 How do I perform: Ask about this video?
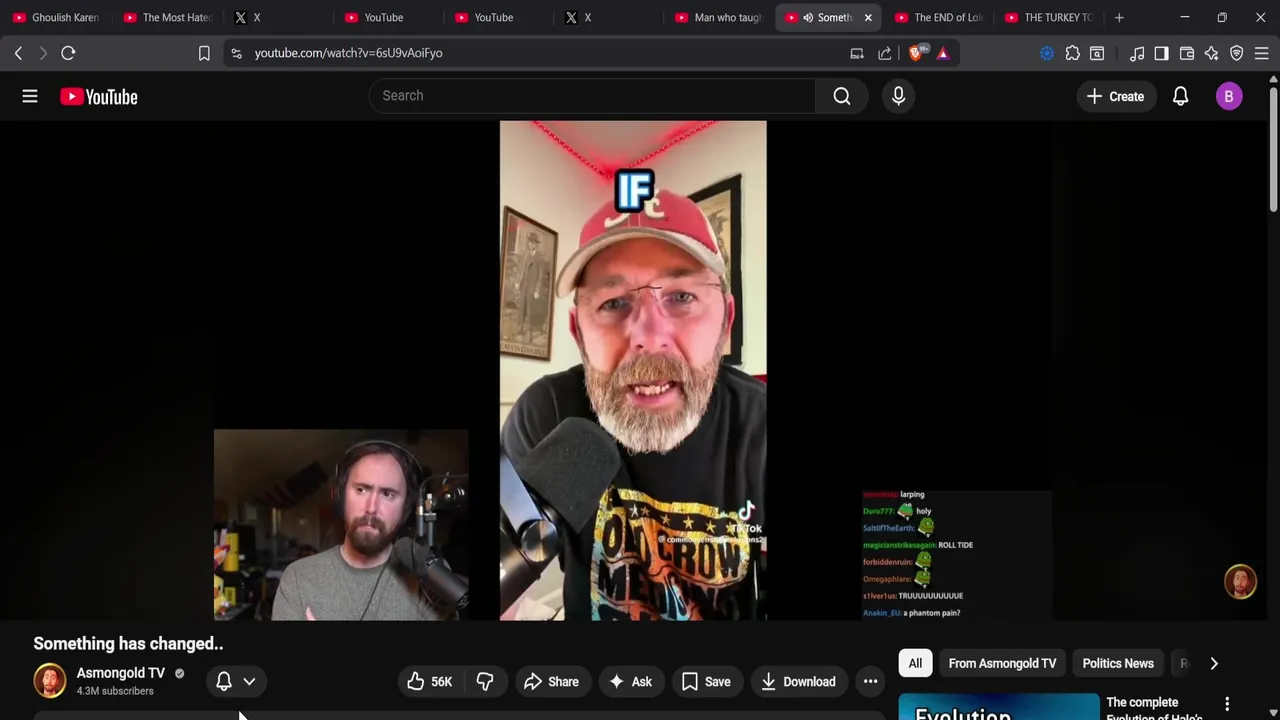pyautogui.click(x=630, y=681)
